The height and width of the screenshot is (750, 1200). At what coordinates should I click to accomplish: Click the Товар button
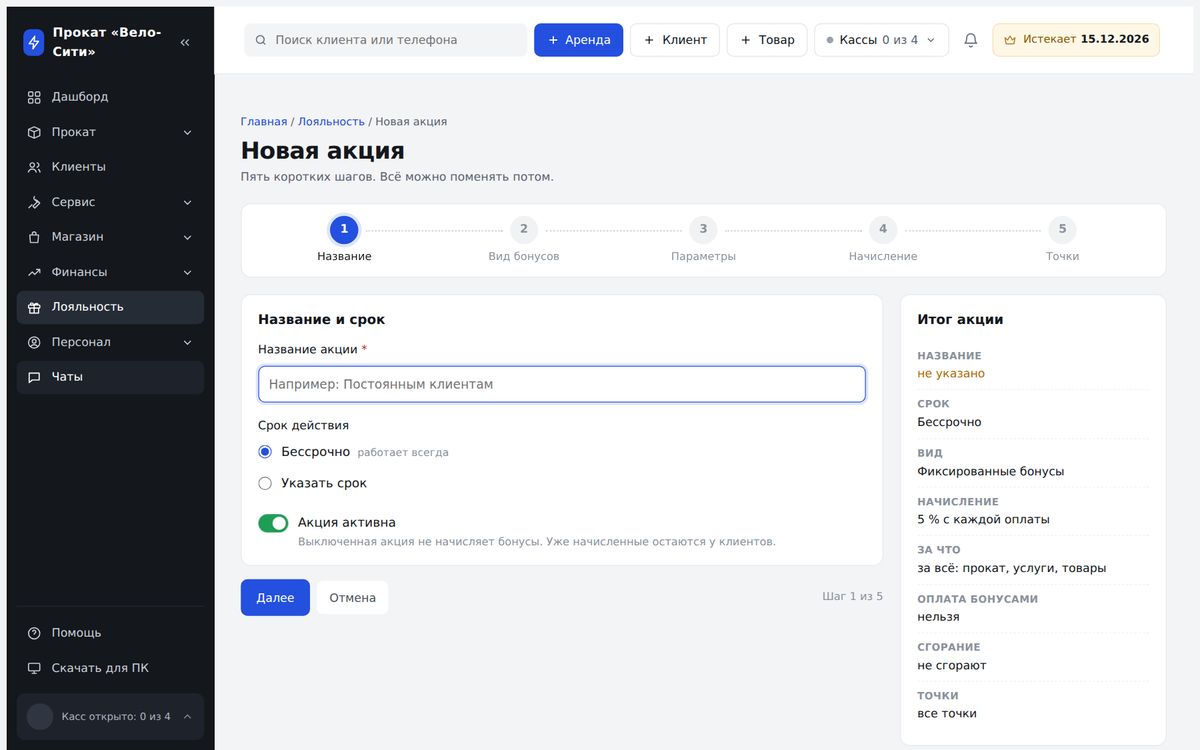point(767,40)
